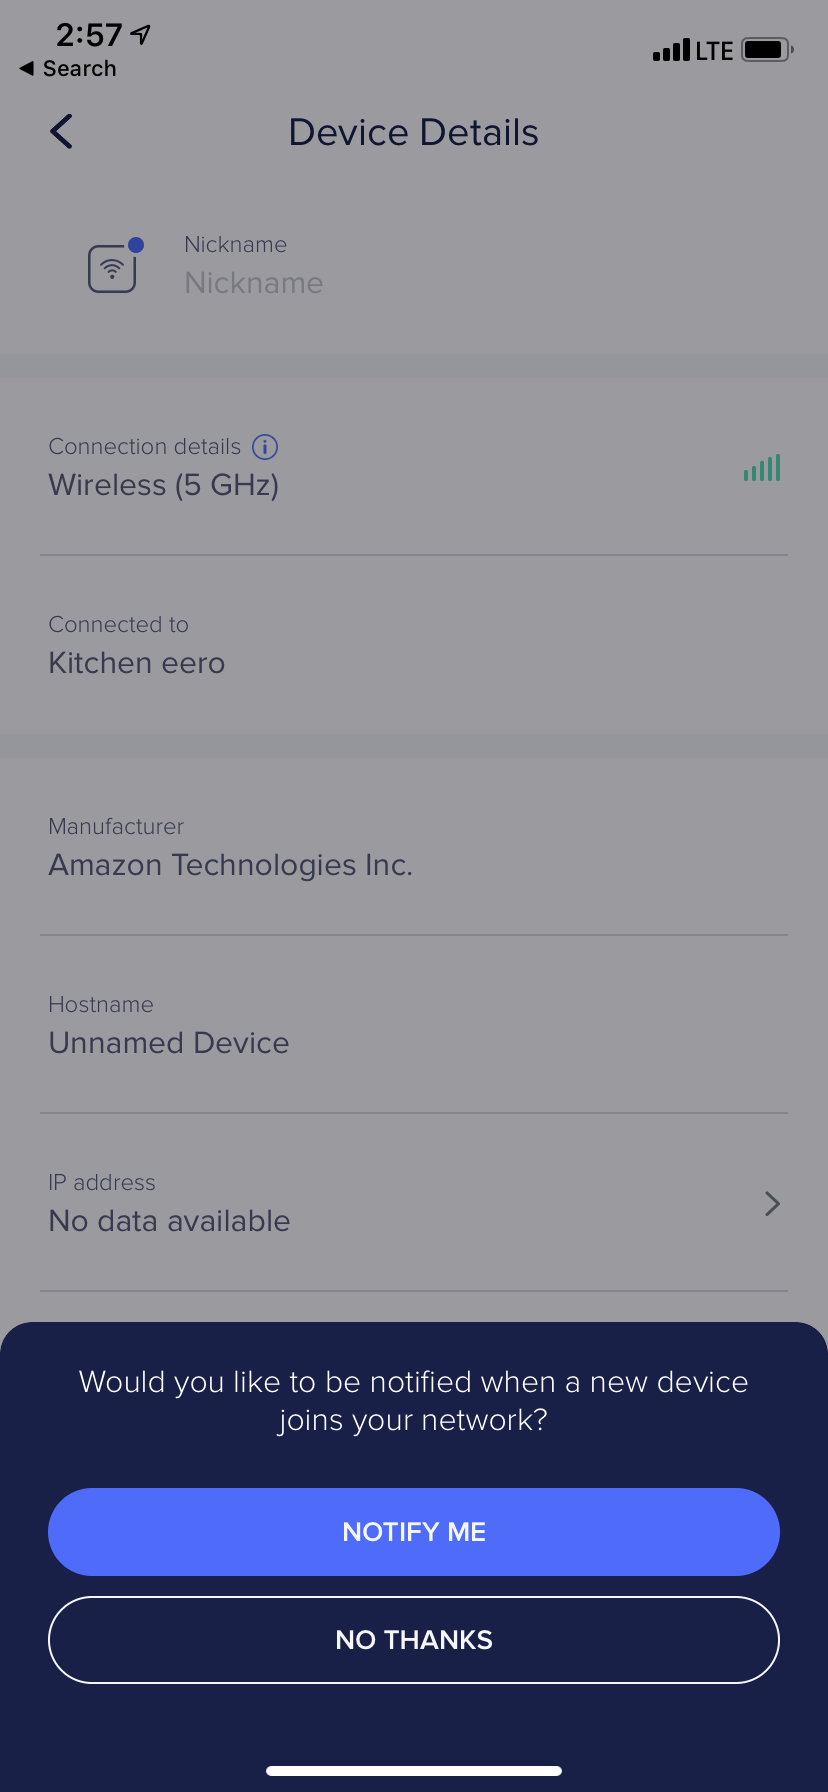This screenshot has width=828, height=1792.
Task: Tap the home indicator bar at bottom
Action: [414, 1771]
